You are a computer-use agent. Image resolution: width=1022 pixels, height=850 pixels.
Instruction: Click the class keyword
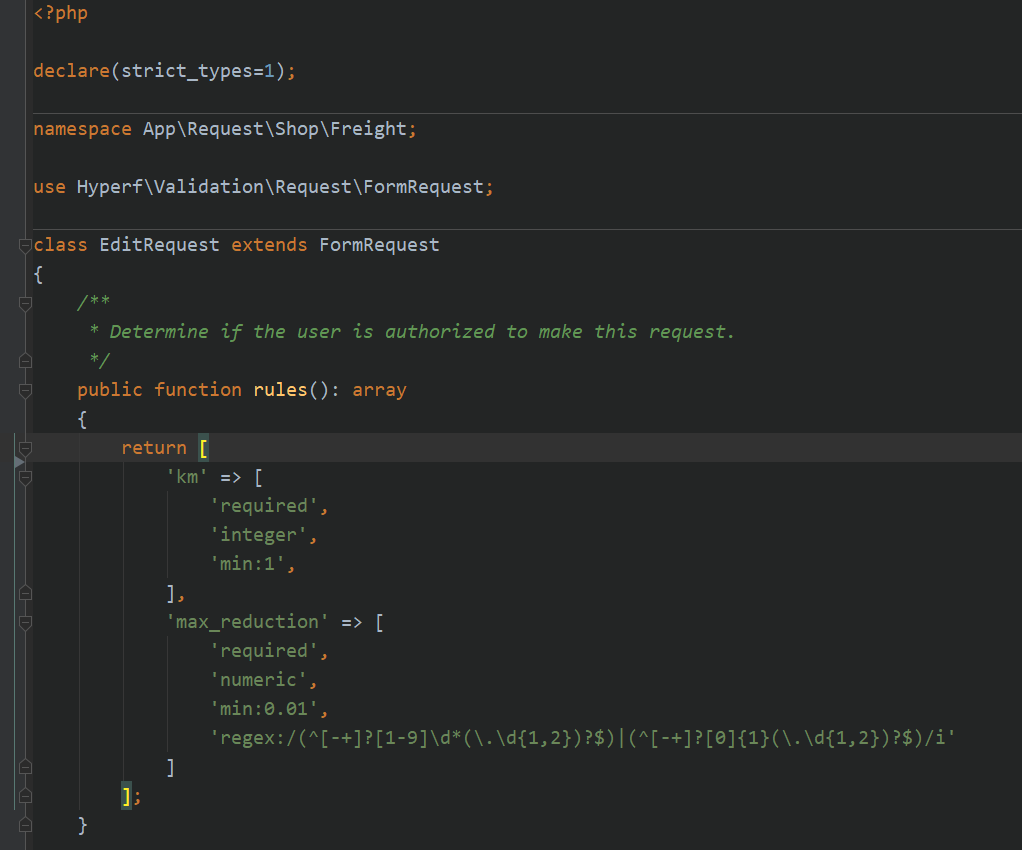tap(60, 245)
